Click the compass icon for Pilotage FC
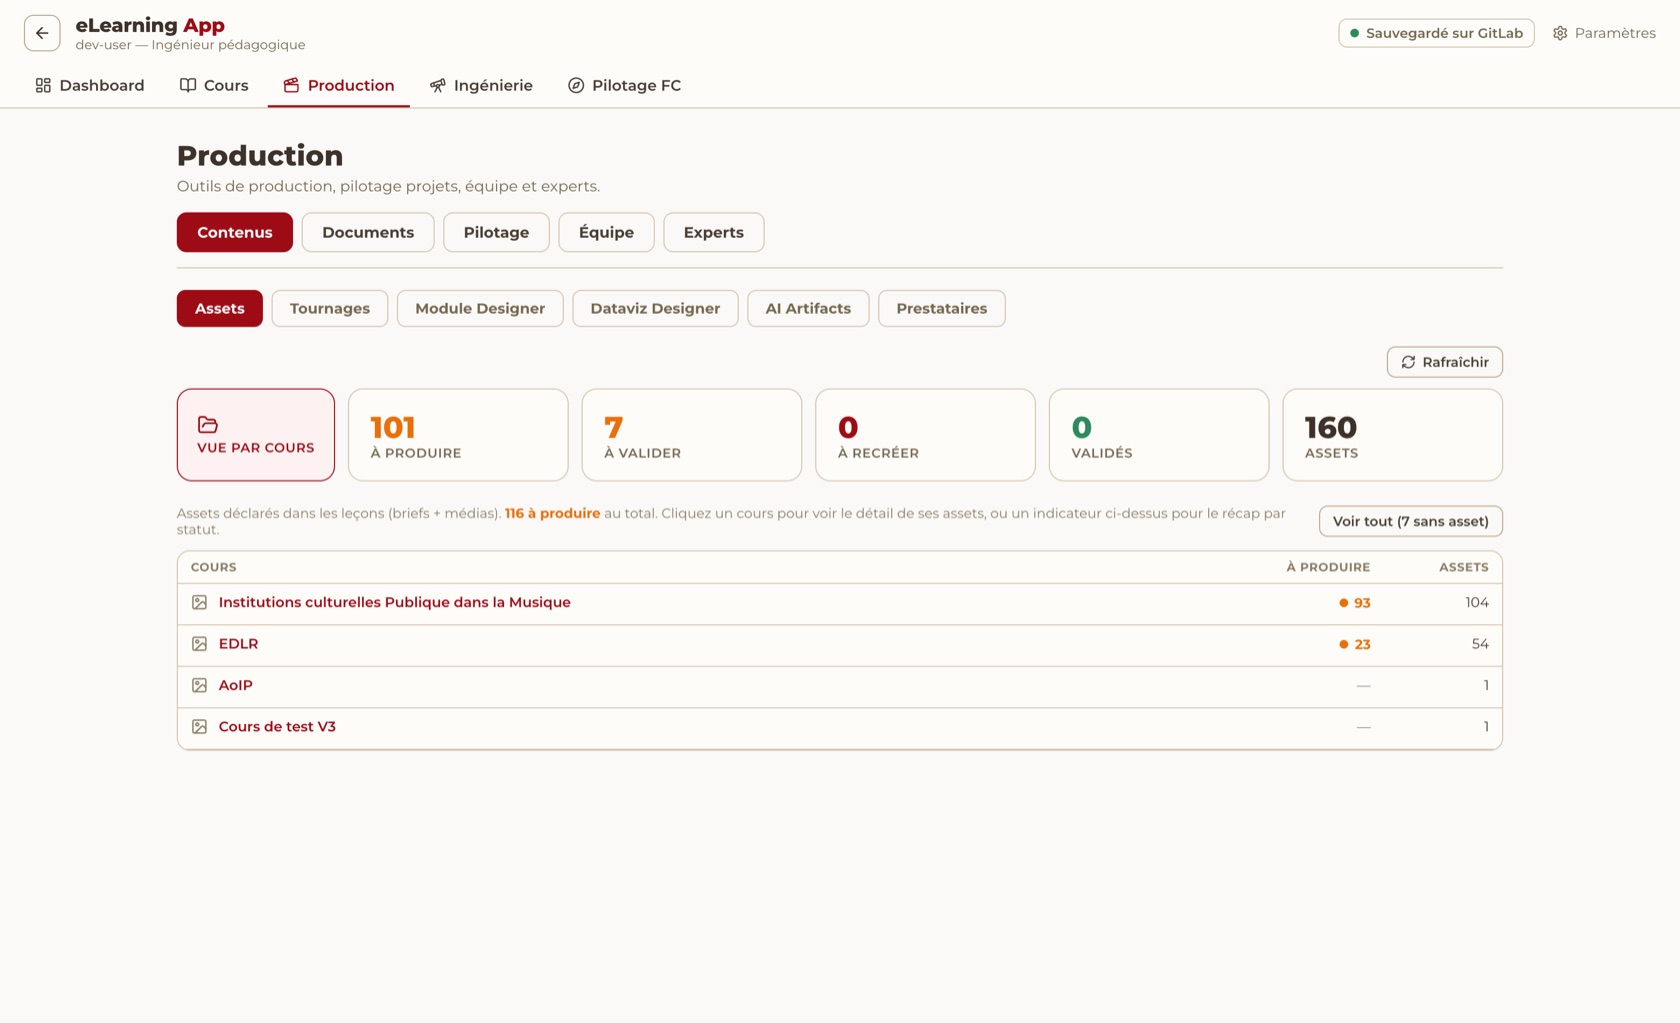 [576, 85]
